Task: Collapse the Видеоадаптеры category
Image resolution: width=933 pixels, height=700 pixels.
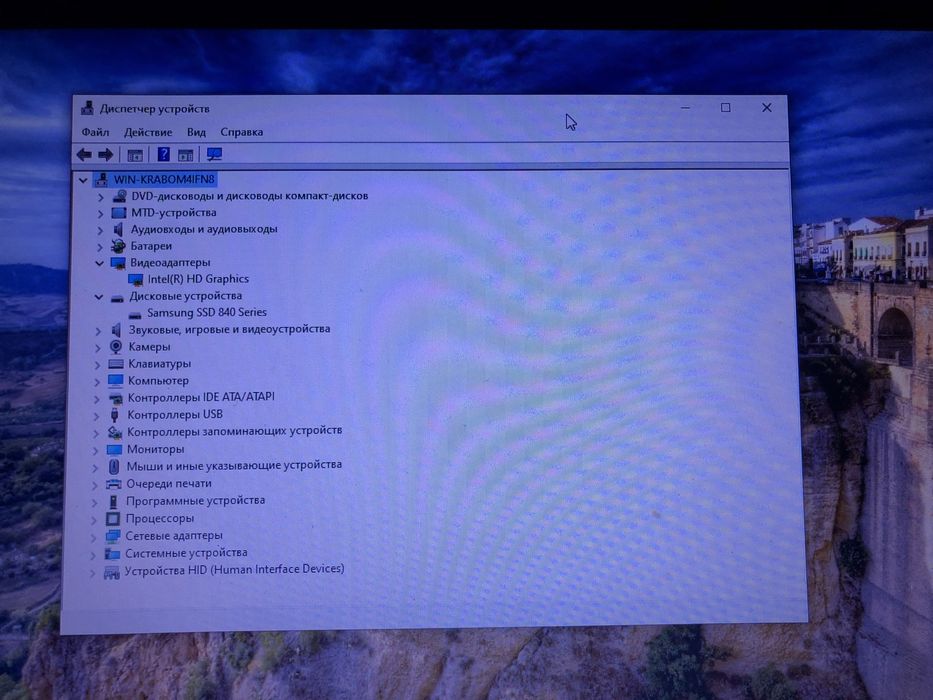Action: [99, 263]
